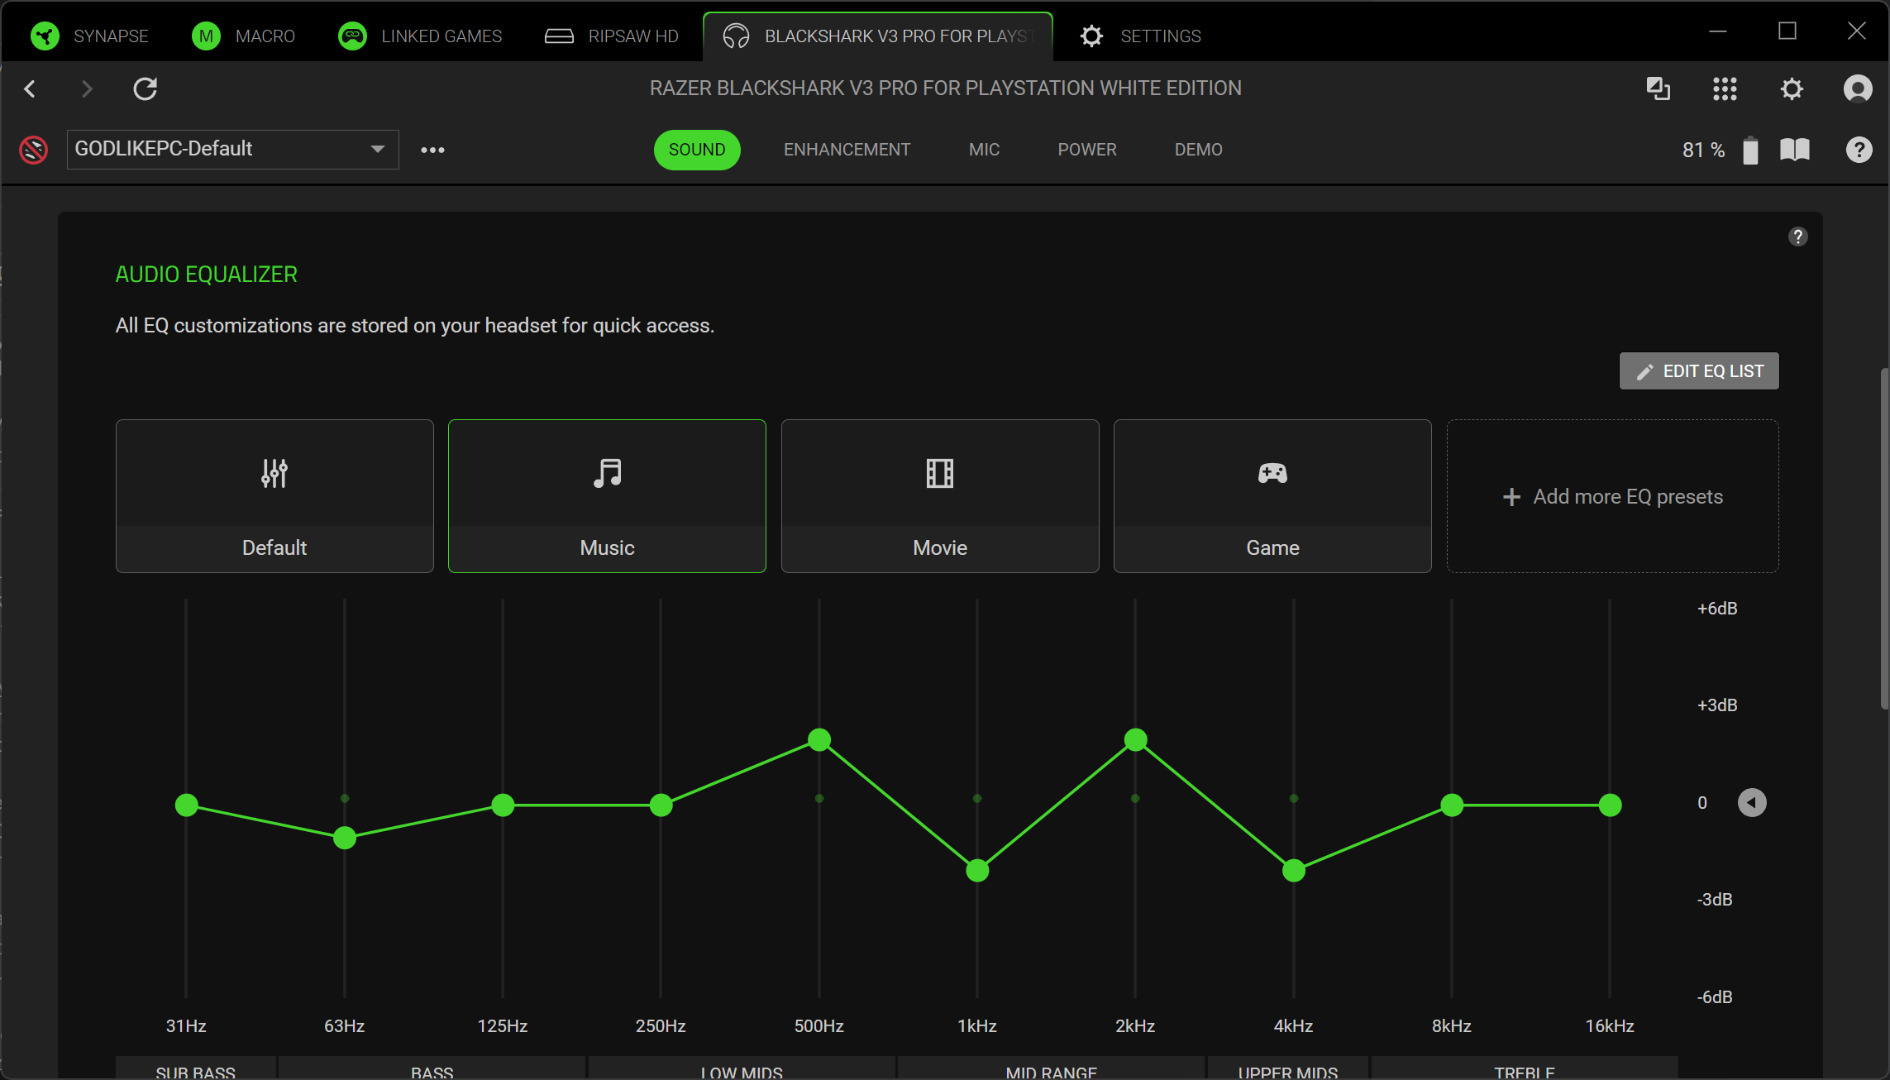The height and width of the screenshot is (1080, 1890).
Task: Click the multi-window overlay icon
Action: (x=1658, y=89)
